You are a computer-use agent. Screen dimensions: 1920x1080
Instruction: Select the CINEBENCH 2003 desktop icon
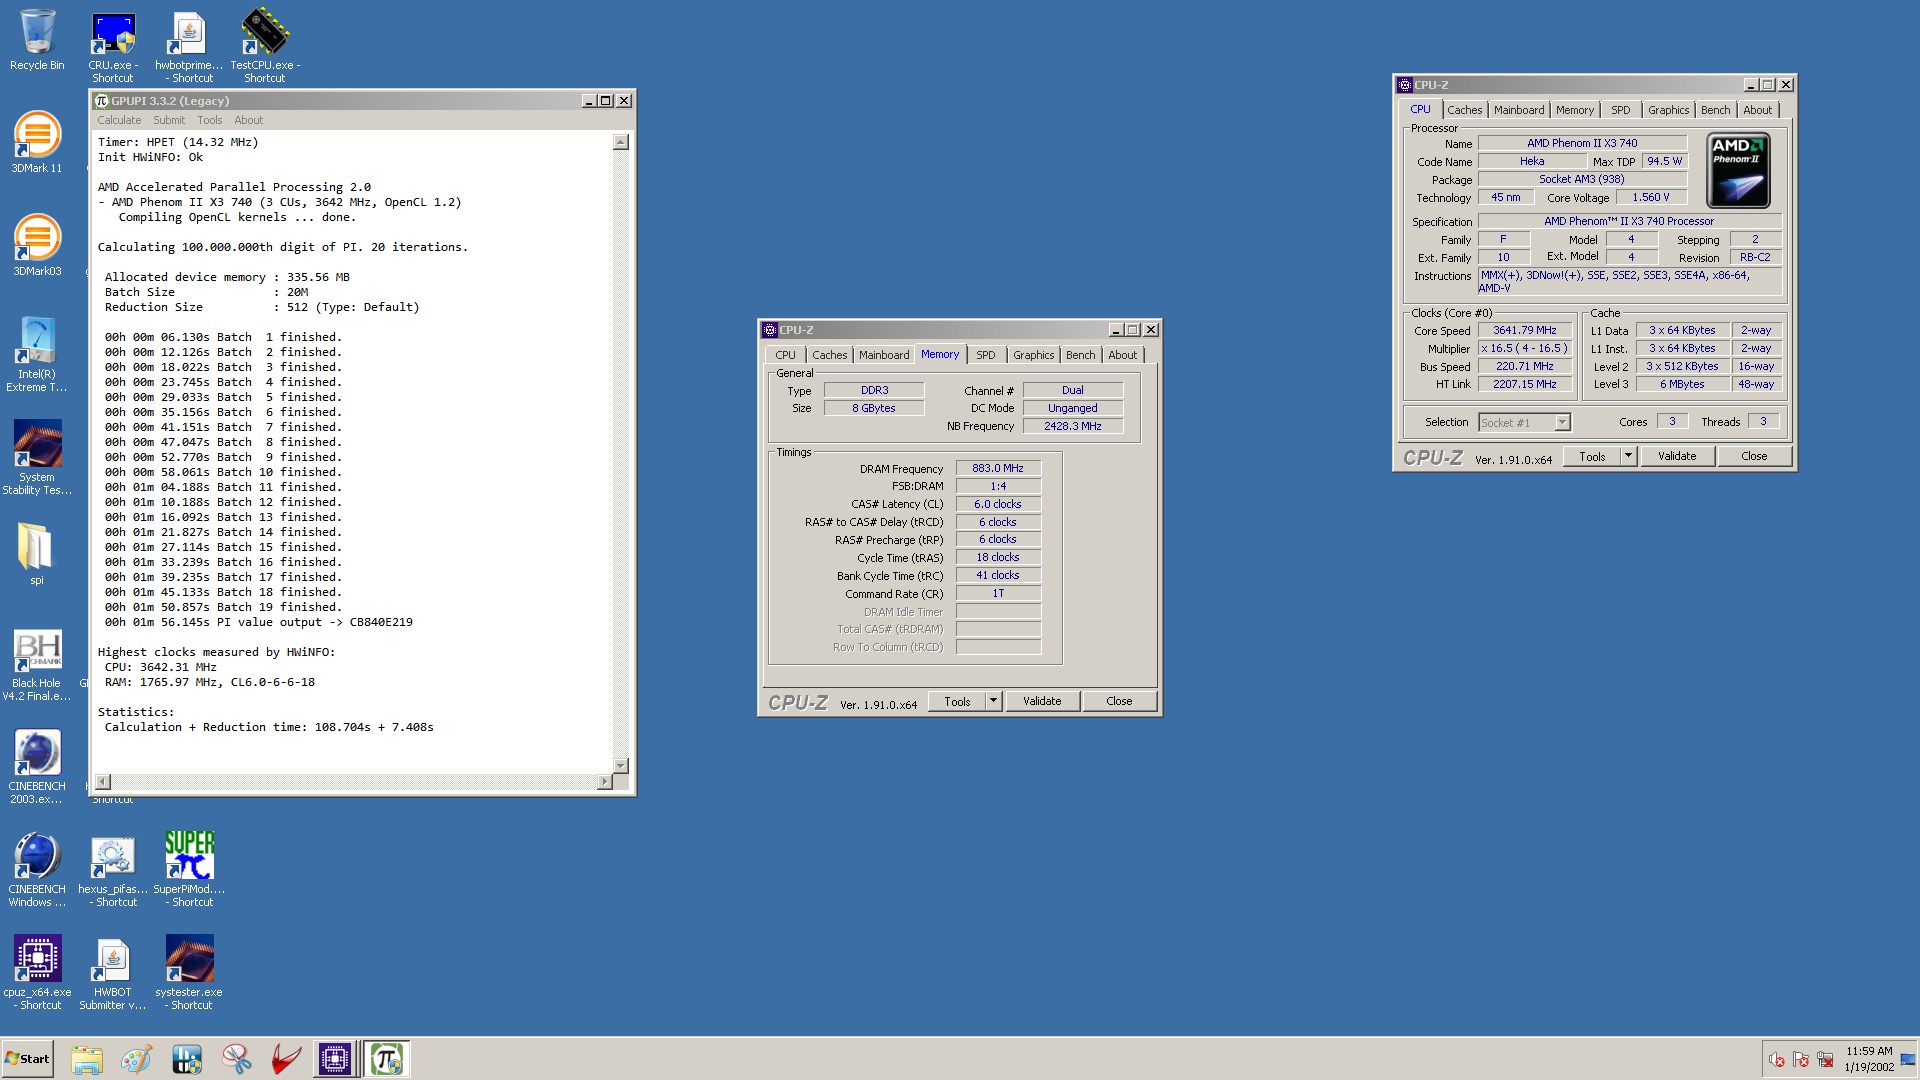[x=37, y=767]
